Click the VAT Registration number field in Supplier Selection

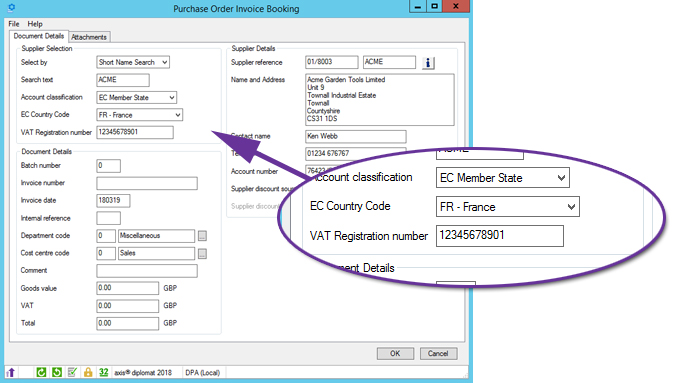[x=135, y=132]
